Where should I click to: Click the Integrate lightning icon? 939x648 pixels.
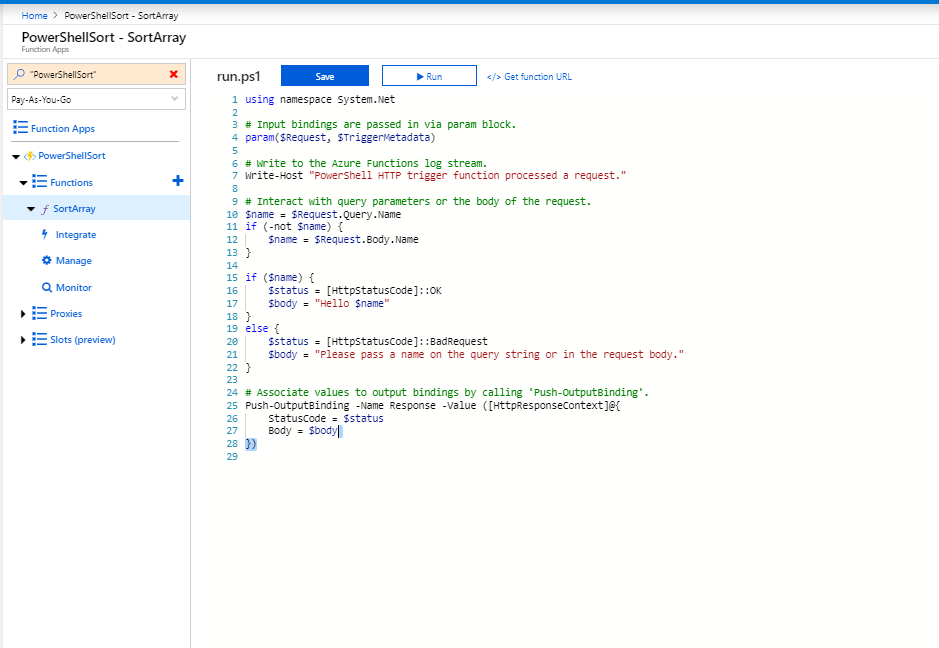click(x=44, y=234)
